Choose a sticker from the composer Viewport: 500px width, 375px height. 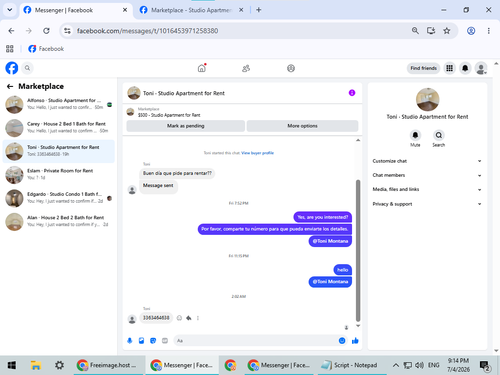(153, 340)
